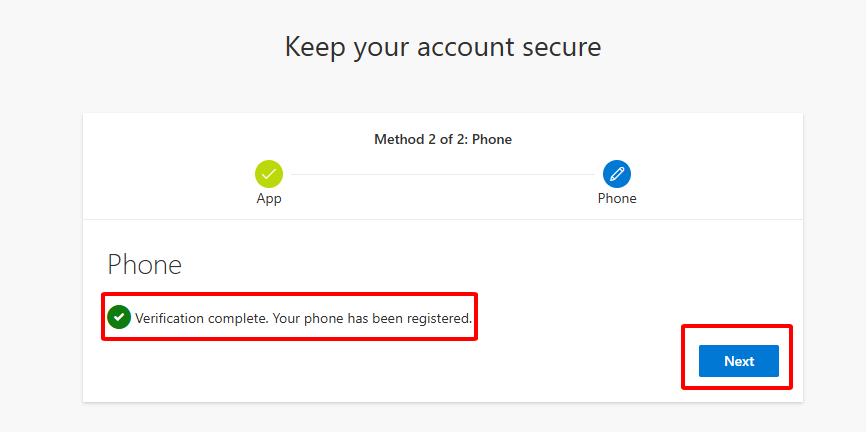This screenshot has height=432, width=866.
Task: Click the progress line between App and Phone
Action: point(443,174)
